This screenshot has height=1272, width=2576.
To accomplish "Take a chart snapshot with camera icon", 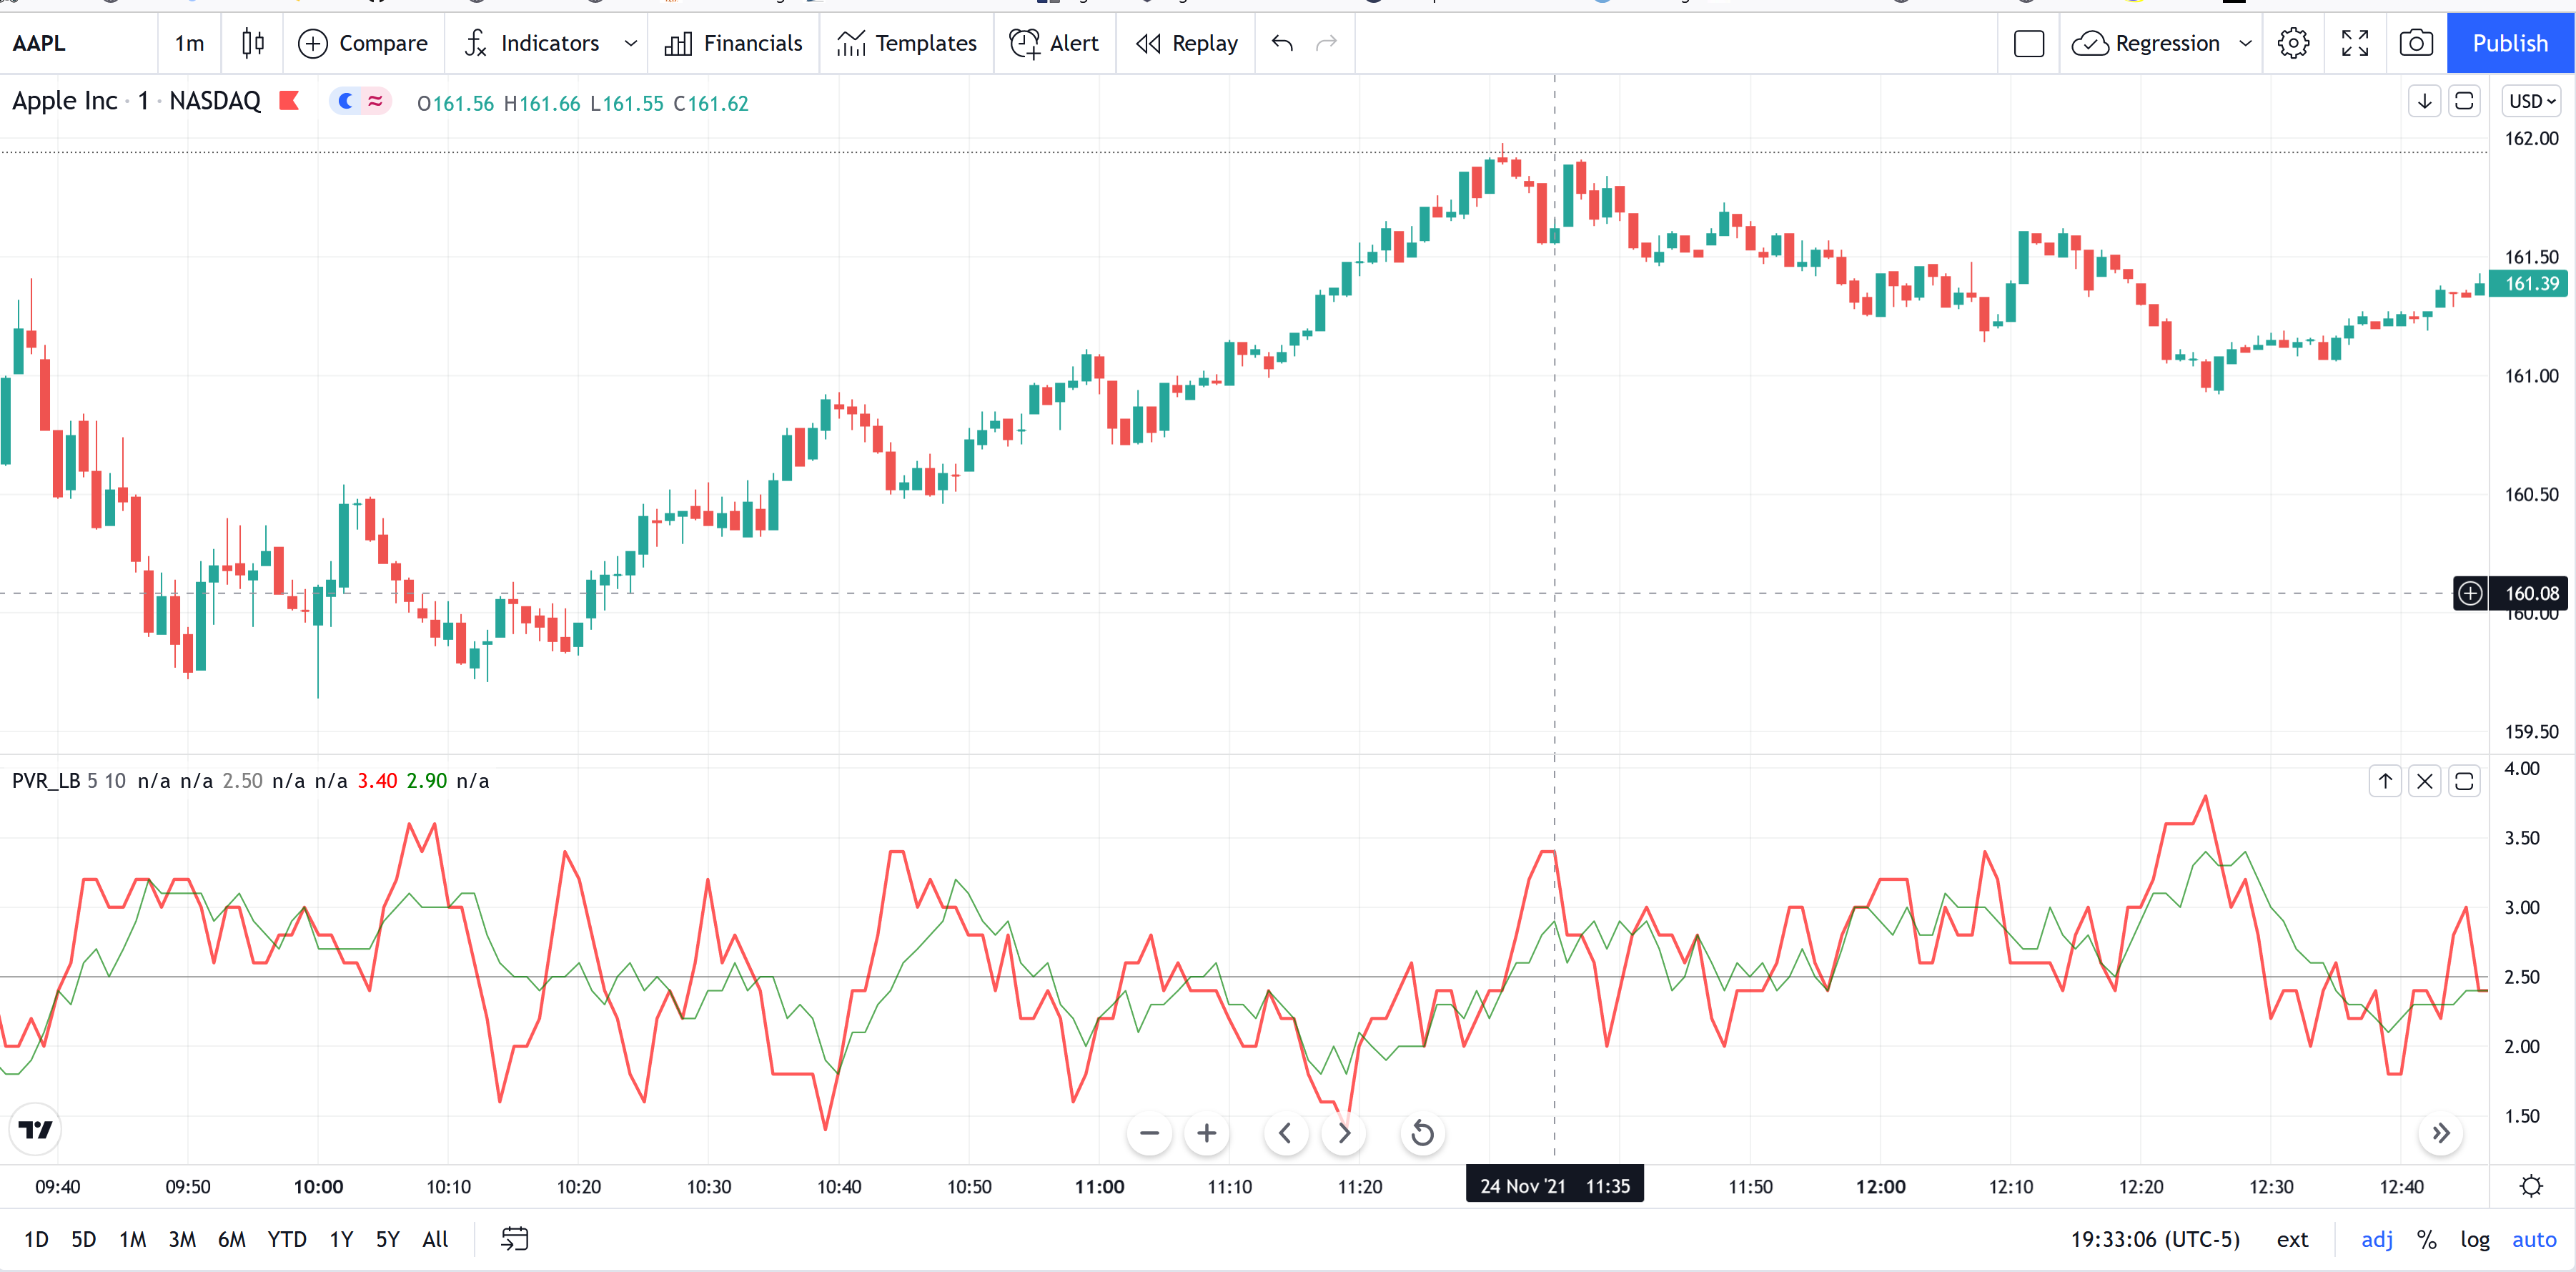I will click(x=2416, y=43).
